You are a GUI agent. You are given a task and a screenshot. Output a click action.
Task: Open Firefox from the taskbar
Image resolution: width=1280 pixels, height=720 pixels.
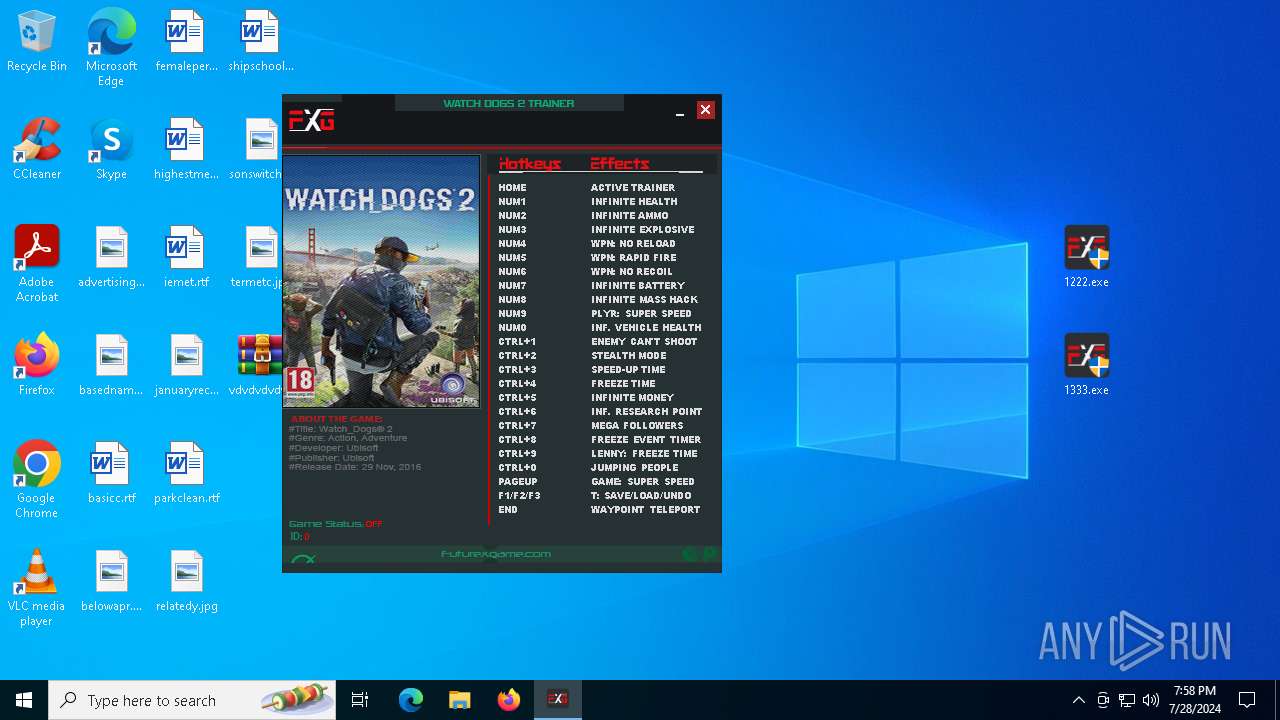tap(508, 699)
